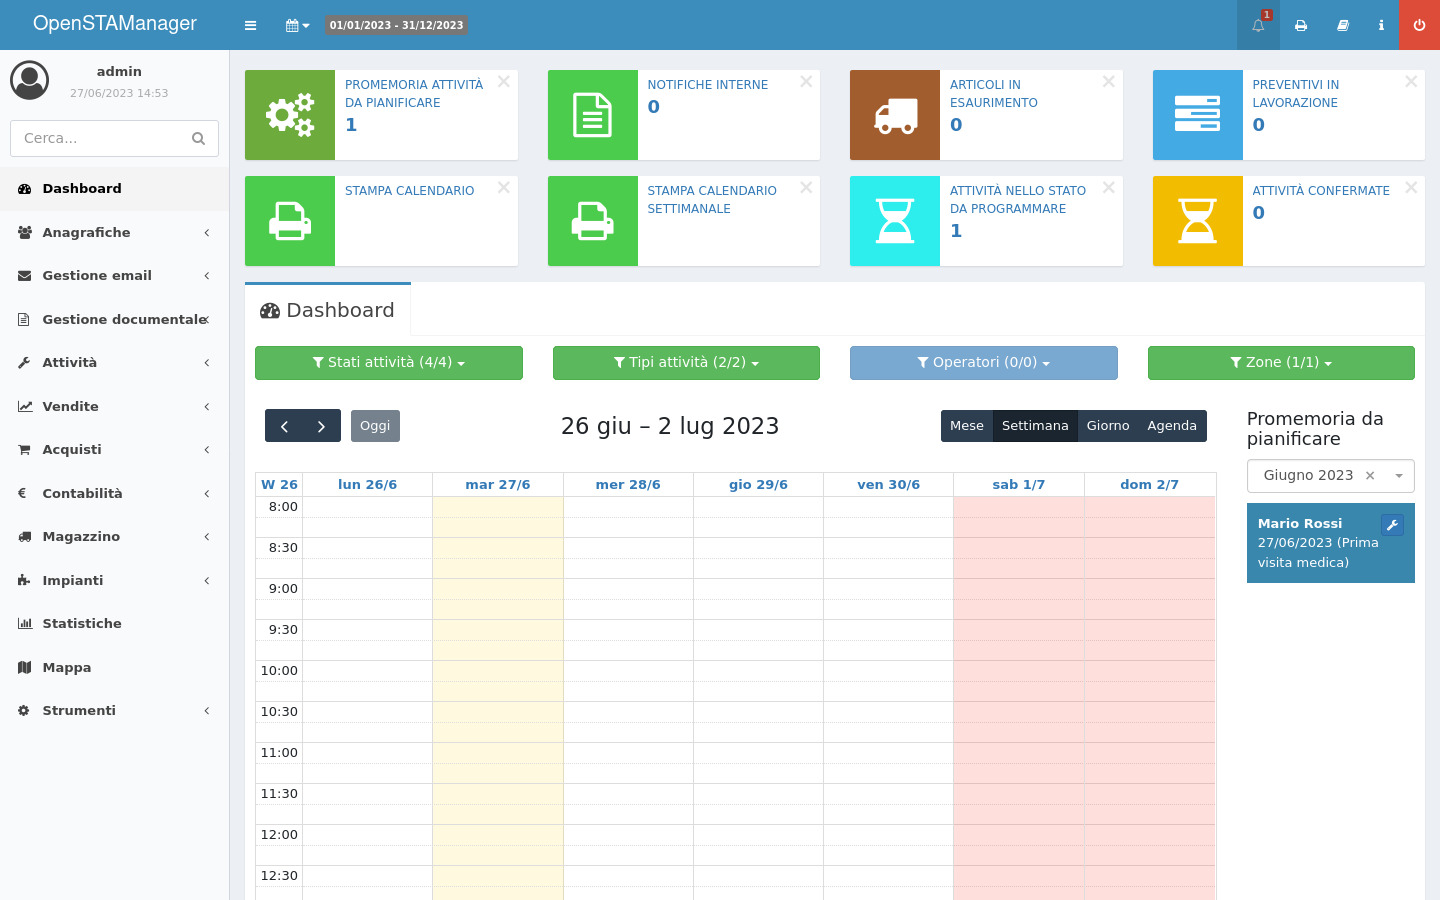Switch calendar to Settimana view
The width and height of the screenshot is (1440, 900).
coord(1035,426)
